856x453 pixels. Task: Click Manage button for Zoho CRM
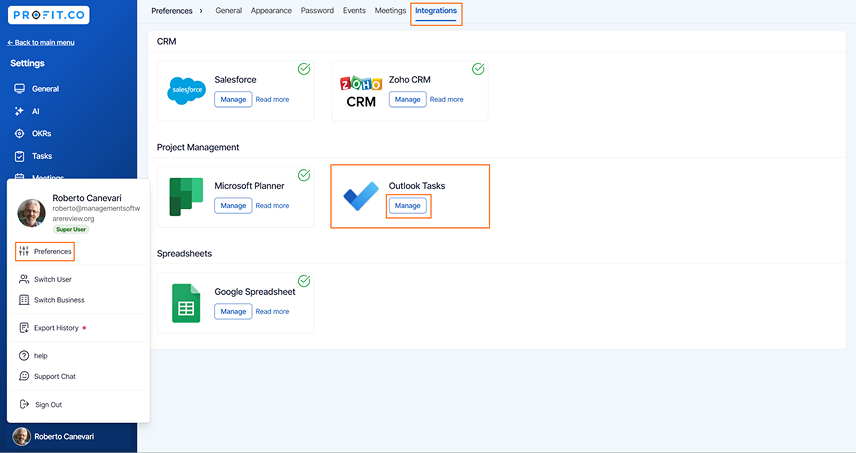click(407, 99)
